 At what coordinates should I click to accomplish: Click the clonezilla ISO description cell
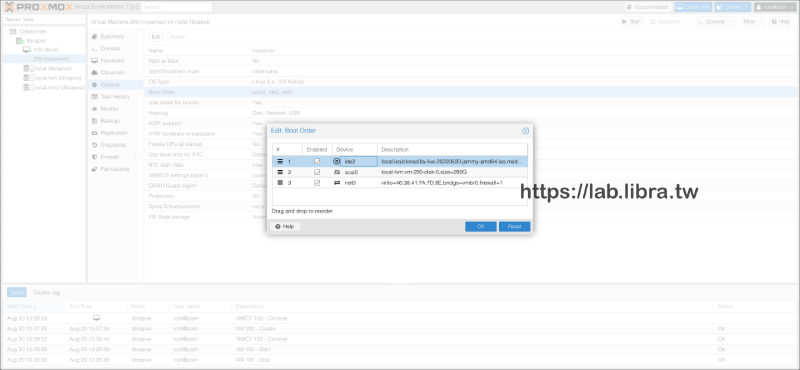pyautogui.click(x=452, y=161)
